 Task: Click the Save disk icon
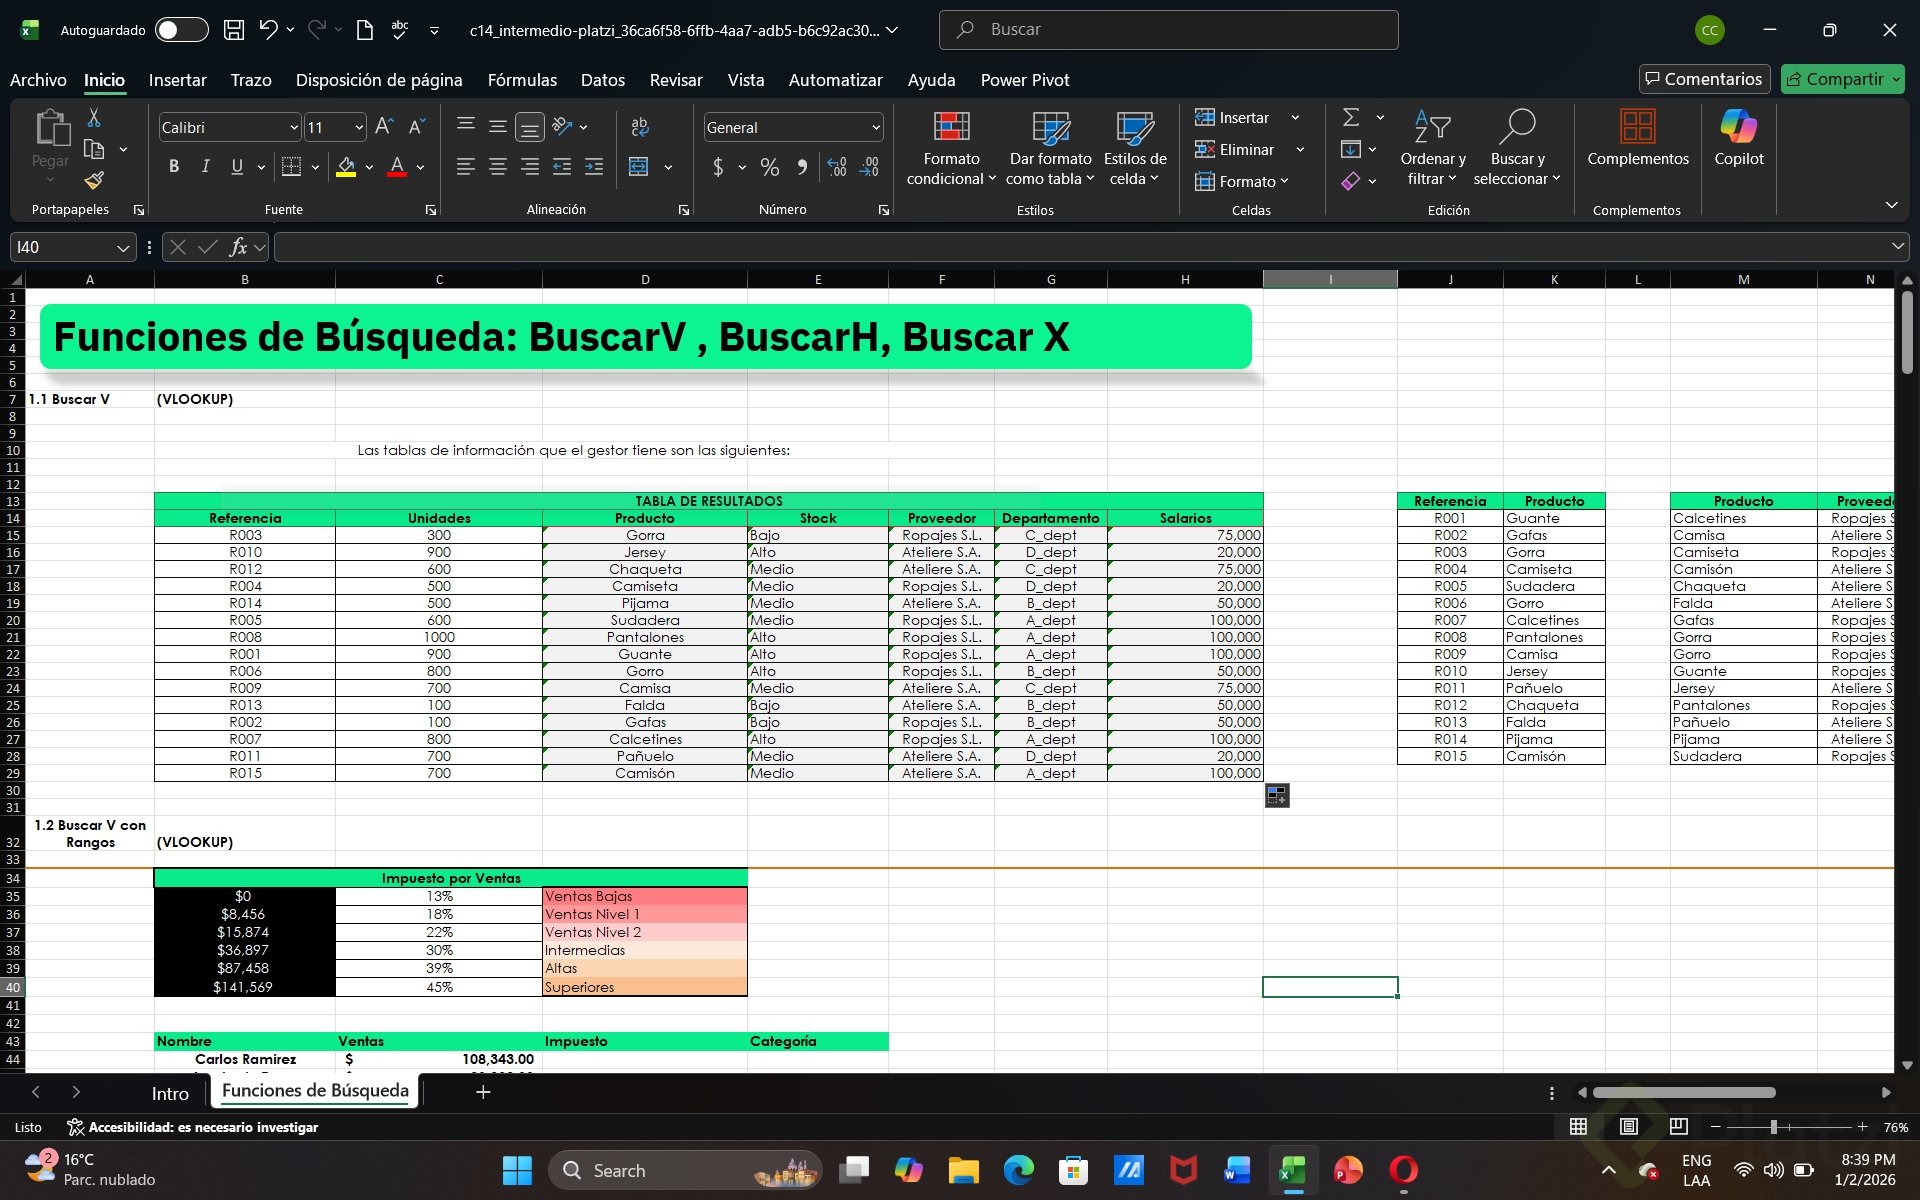pos(233,30)
